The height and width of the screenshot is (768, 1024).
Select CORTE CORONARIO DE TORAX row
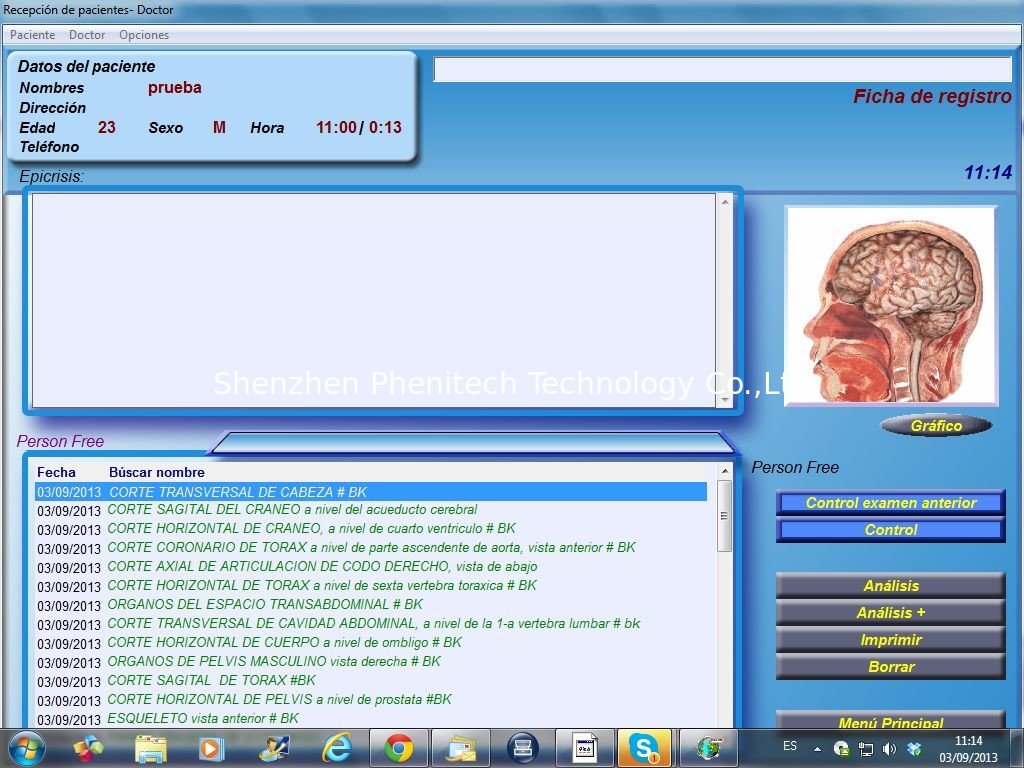[x=370, y=548]
